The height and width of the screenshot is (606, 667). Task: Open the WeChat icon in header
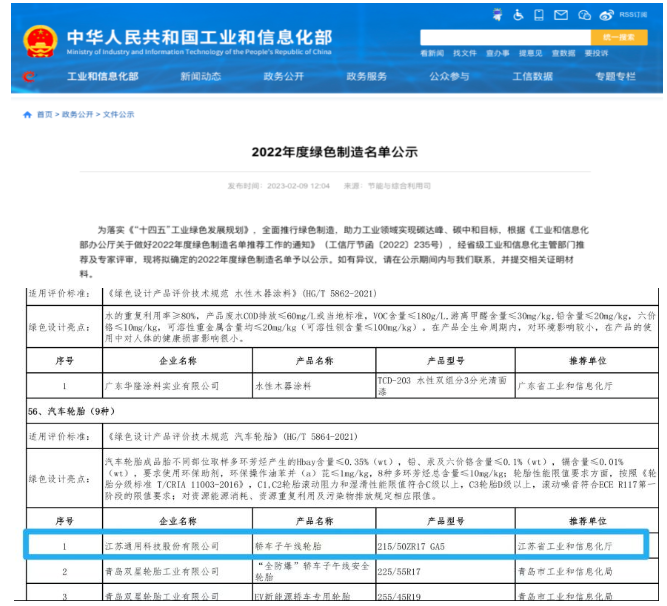click(x=584, y=15)
